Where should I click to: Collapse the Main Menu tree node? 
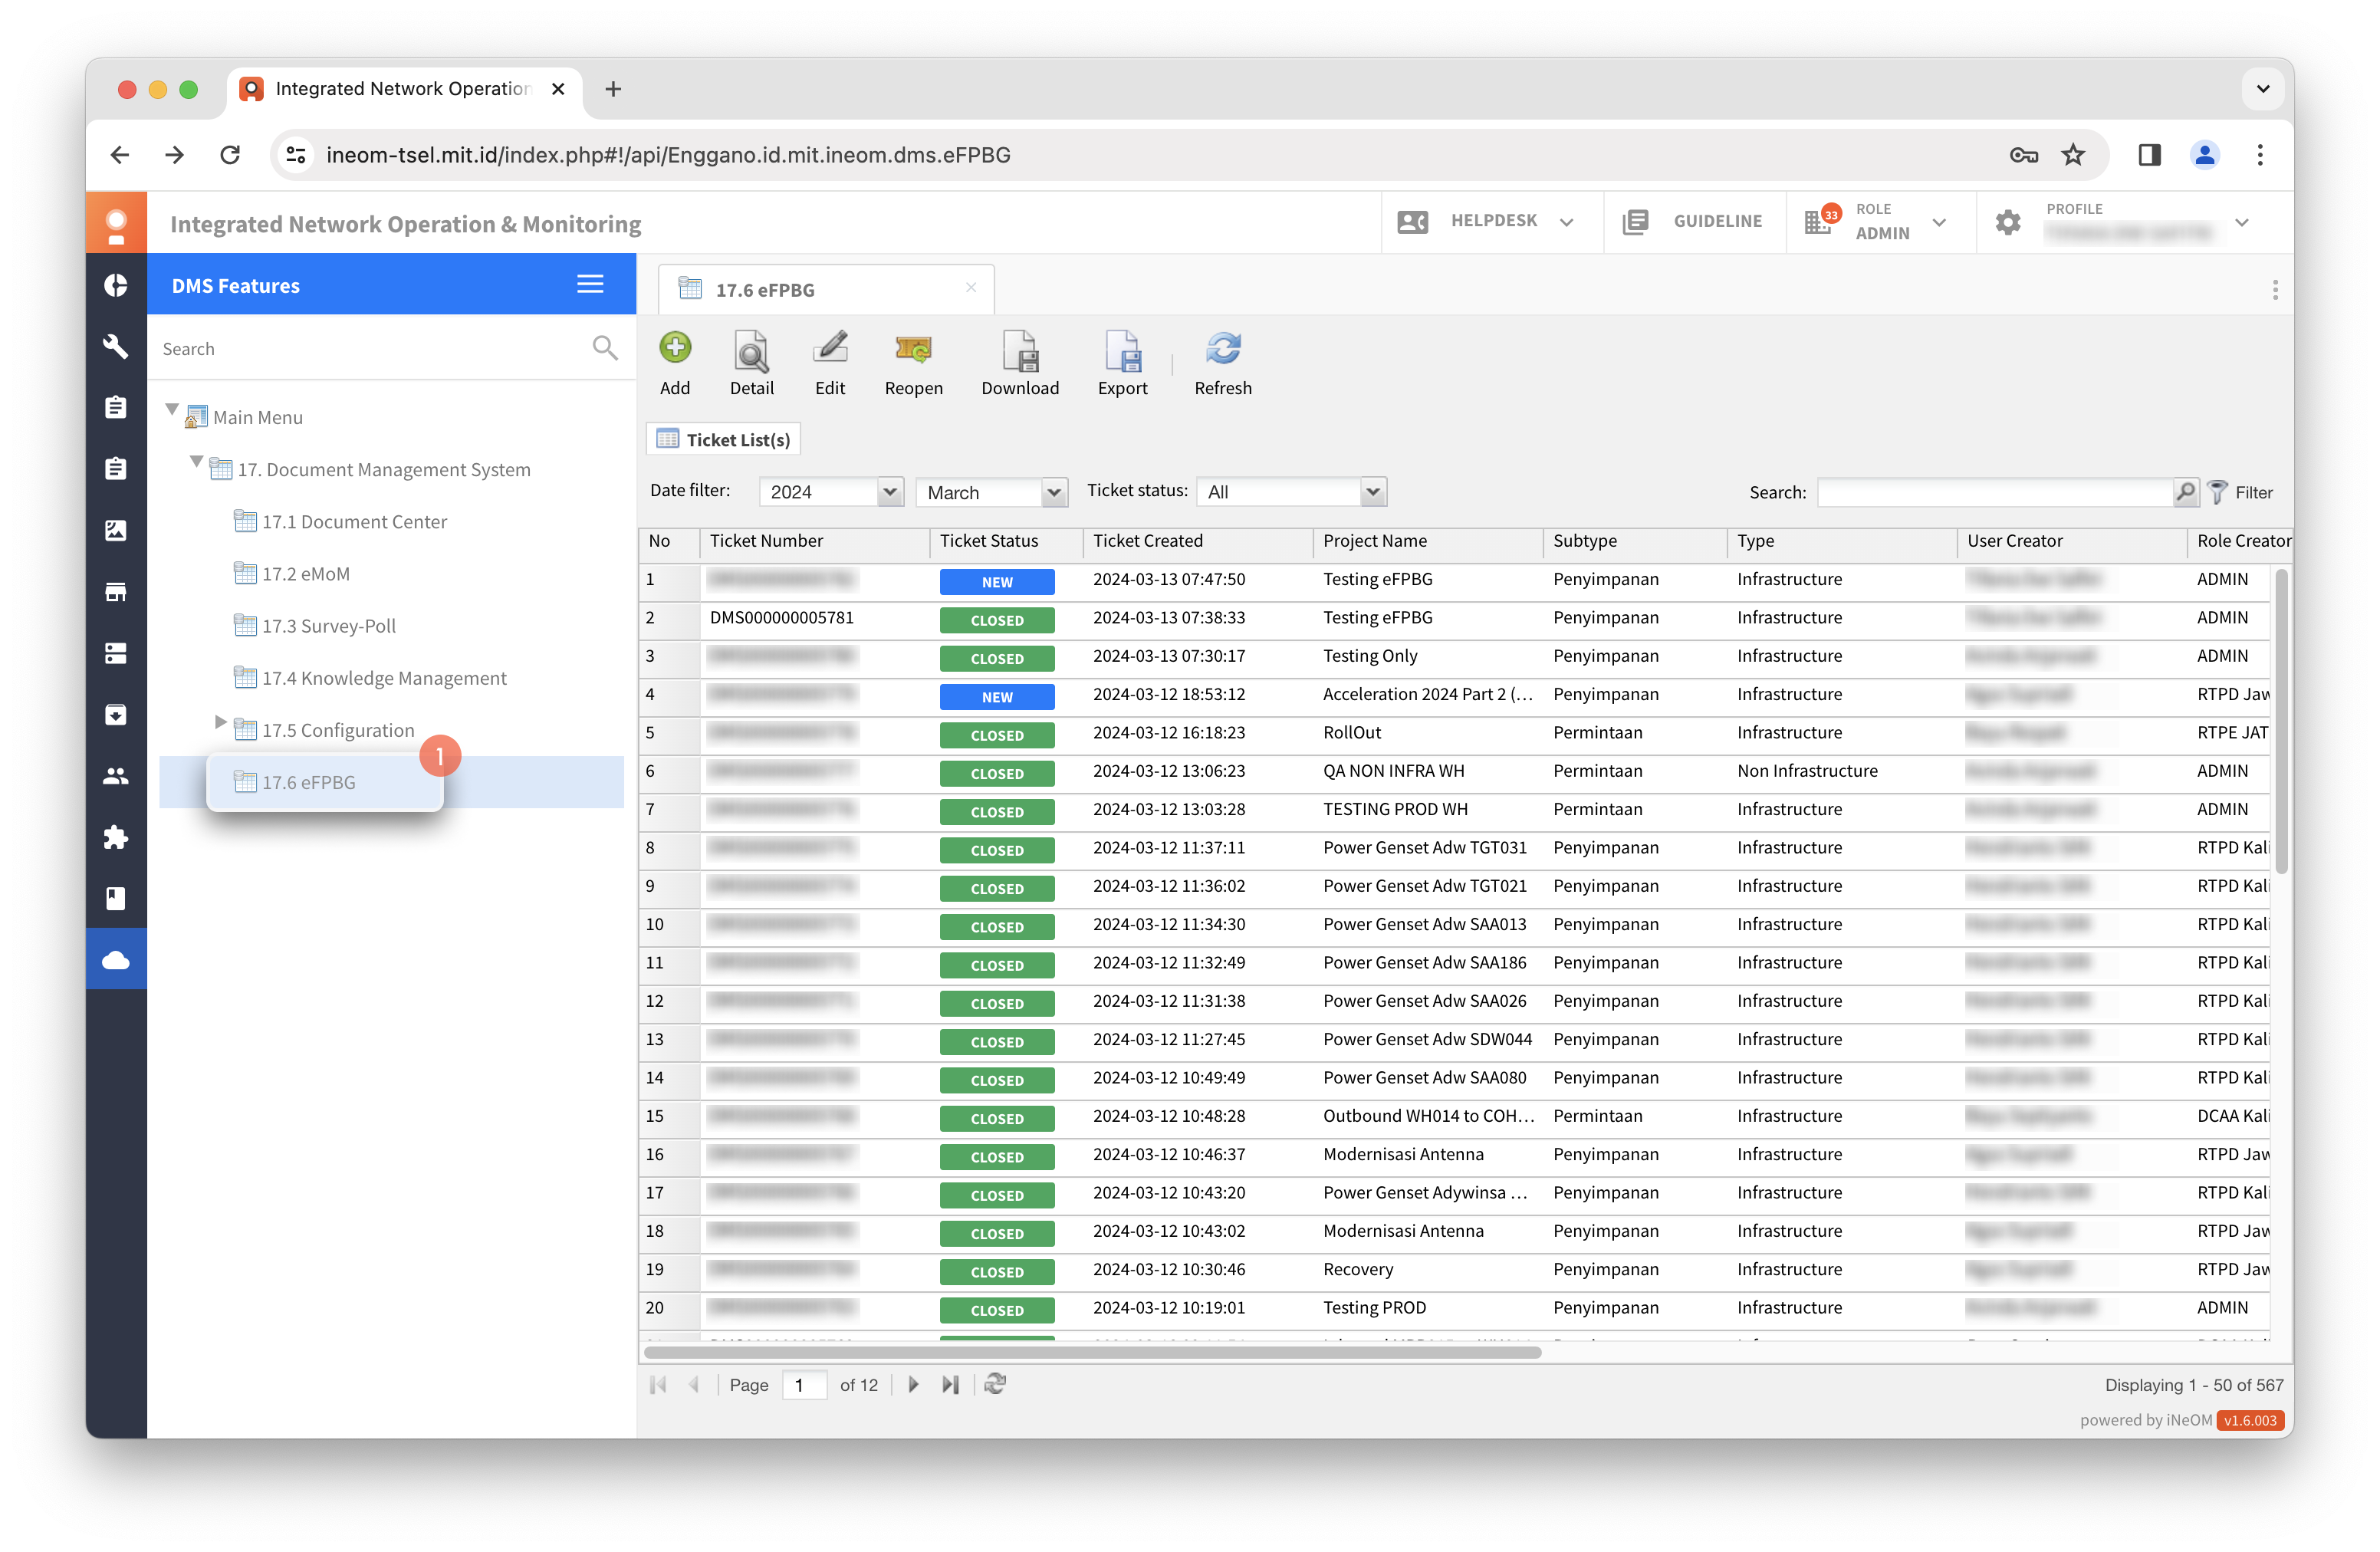pos(172,410)
